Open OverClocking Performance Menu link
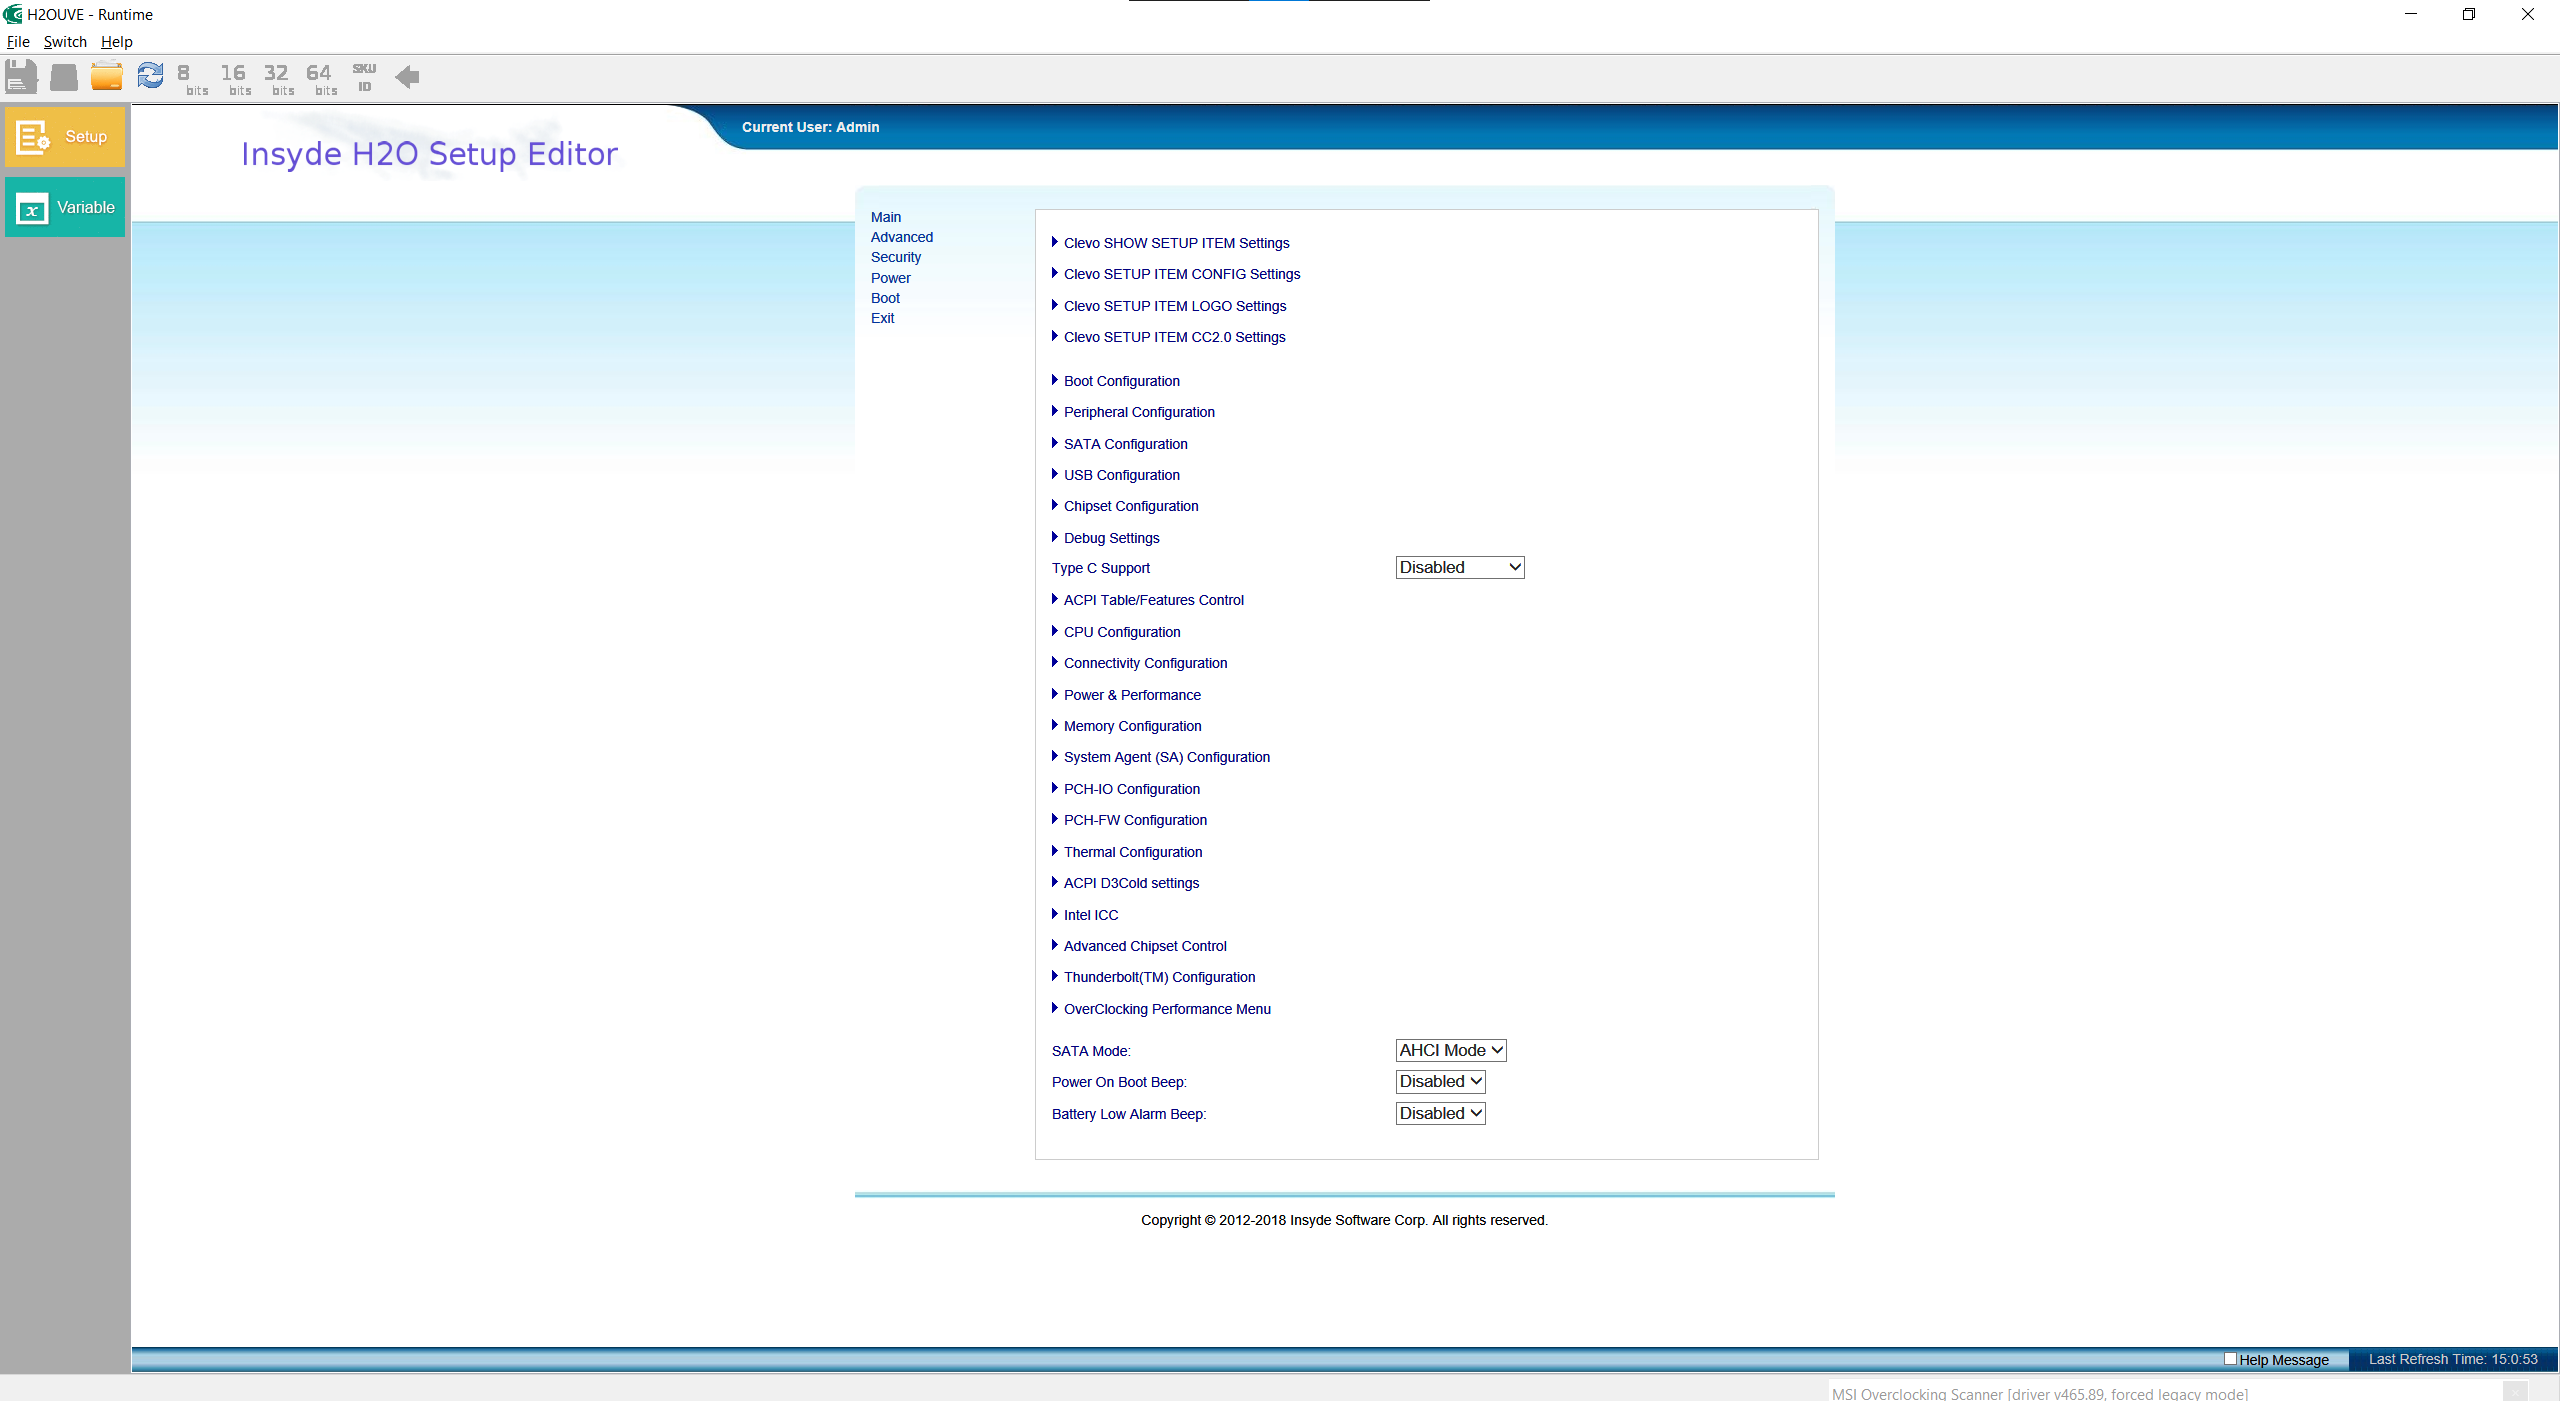The width and height of the screenshot is (2560, 1401). (x=1166, y=1009)
